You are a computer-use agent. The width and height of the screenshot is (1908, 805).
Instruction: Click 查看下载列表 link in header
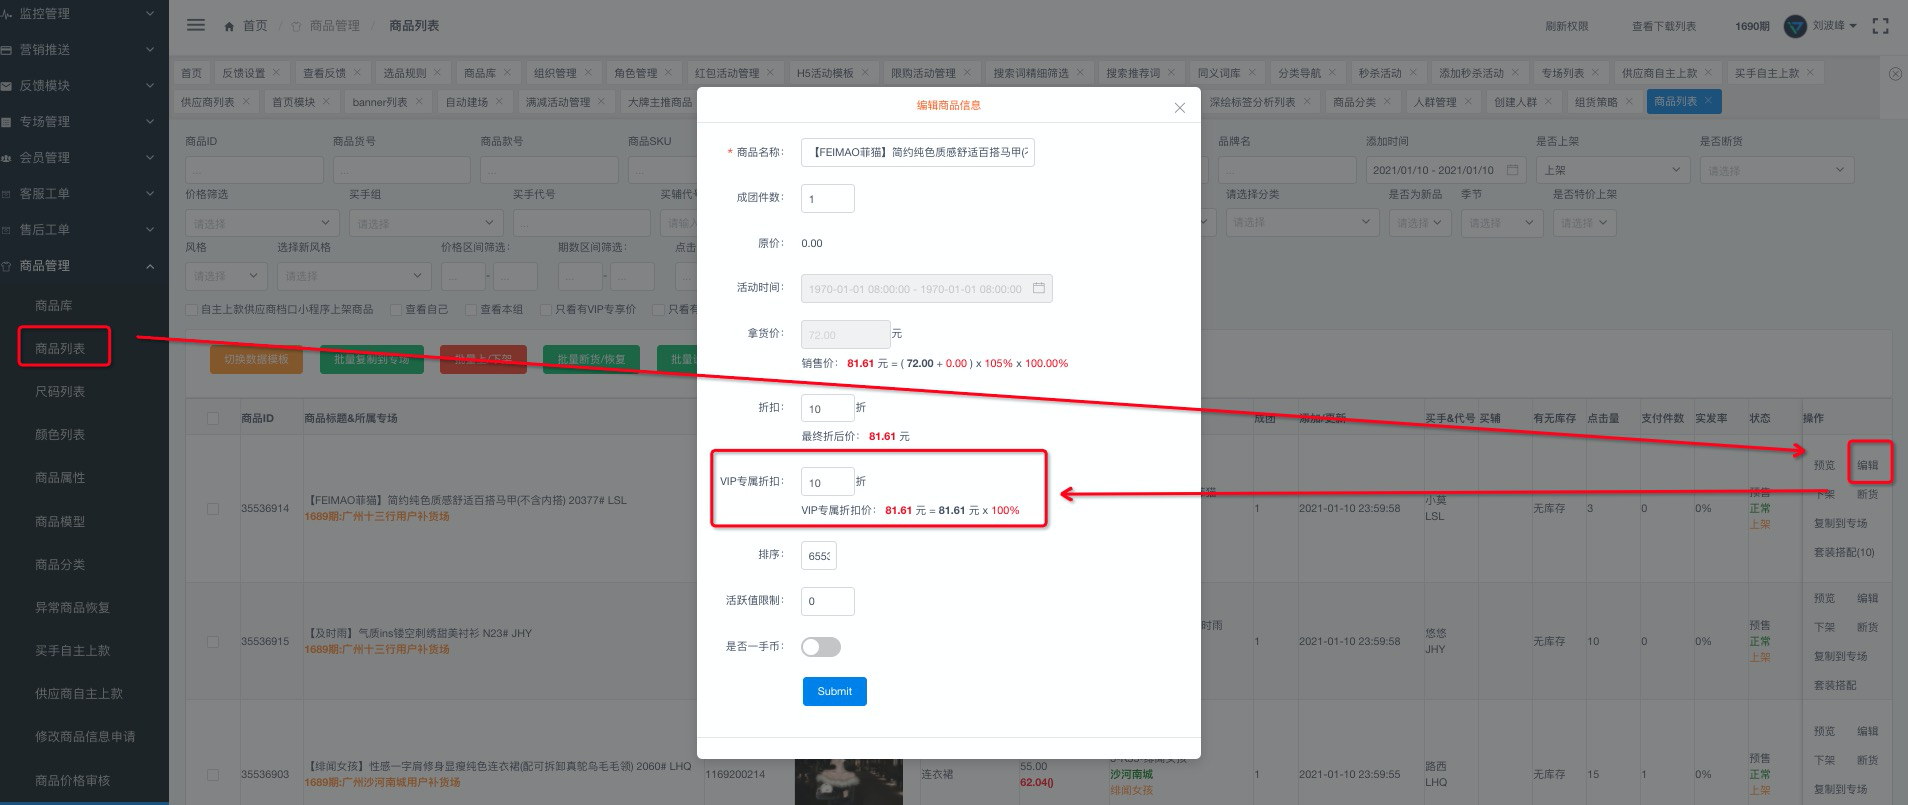(1664, 26)
